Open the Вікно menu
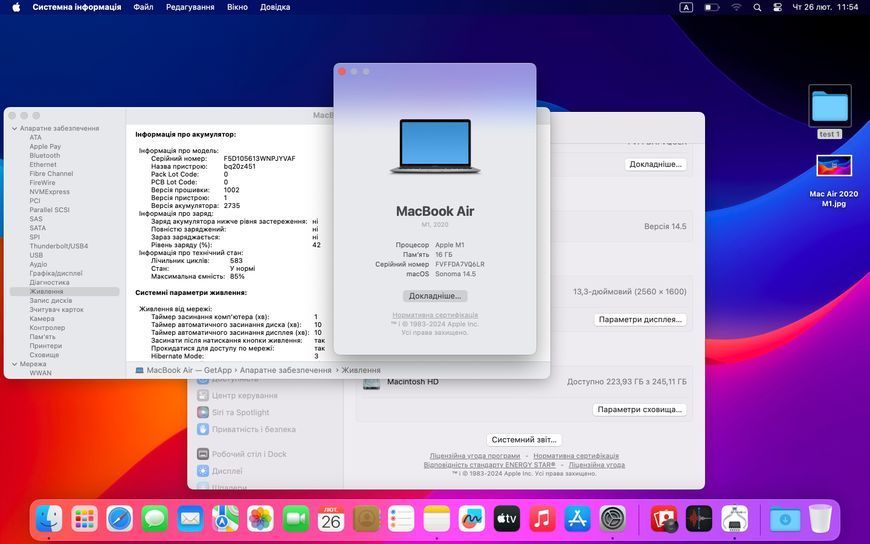 pyautogui.click(x=237, y=7)
